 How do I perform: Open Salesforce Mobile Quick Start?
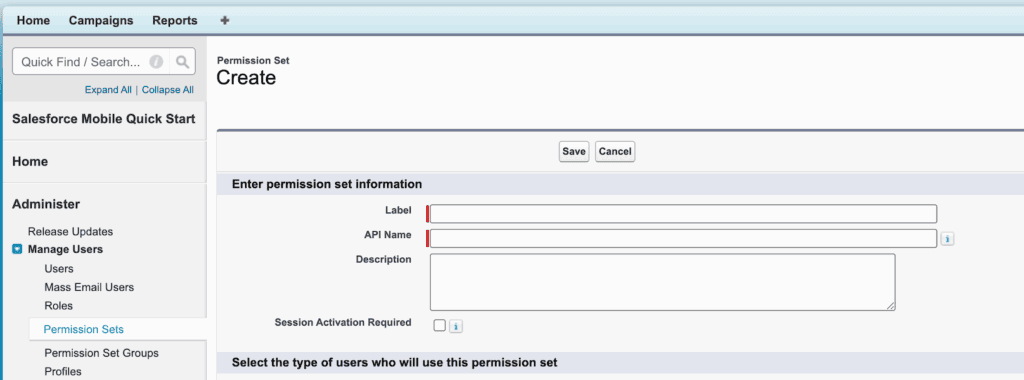104,119
